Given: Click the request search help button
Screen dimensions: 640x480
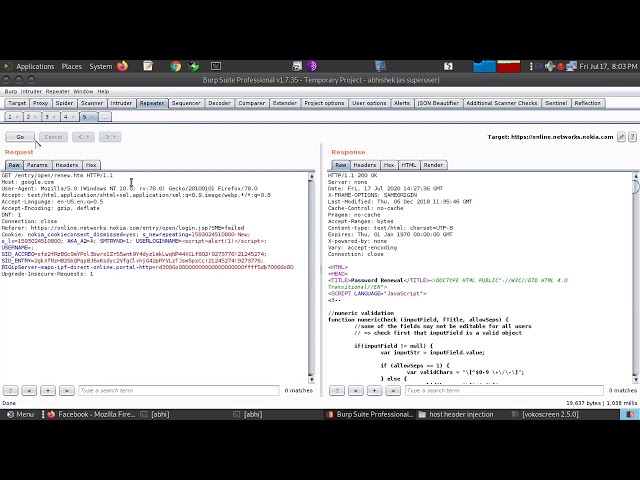Looking at the screenshot, I should coord(11,391).
